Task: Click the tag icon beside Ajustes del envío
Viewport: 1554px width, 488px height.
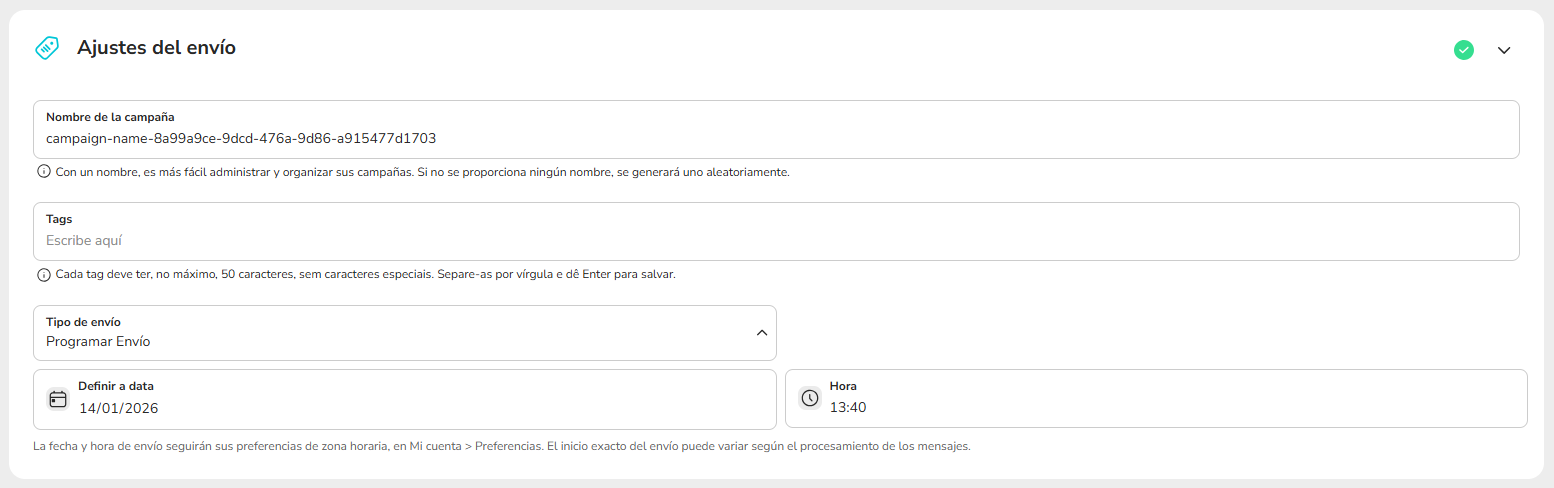Action: point(47,48)
